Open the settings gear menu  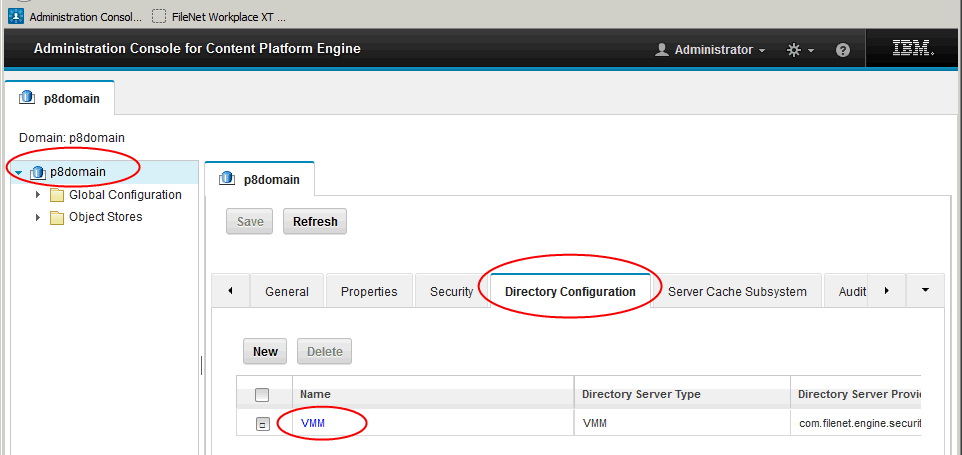[x=794, y=50]
